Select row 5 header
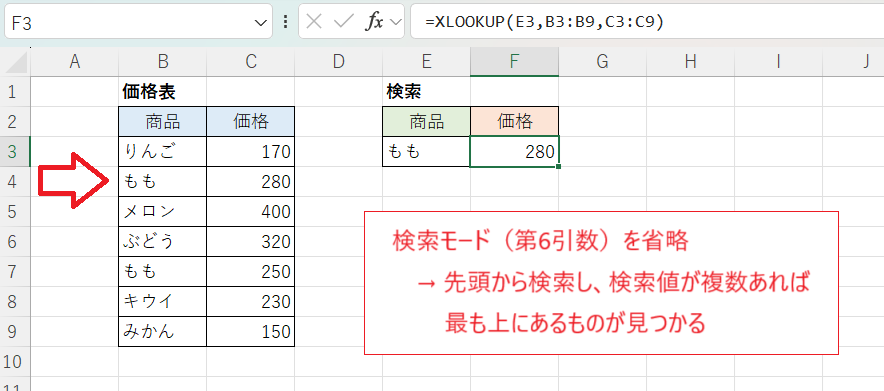 click(x=15, y=211)
